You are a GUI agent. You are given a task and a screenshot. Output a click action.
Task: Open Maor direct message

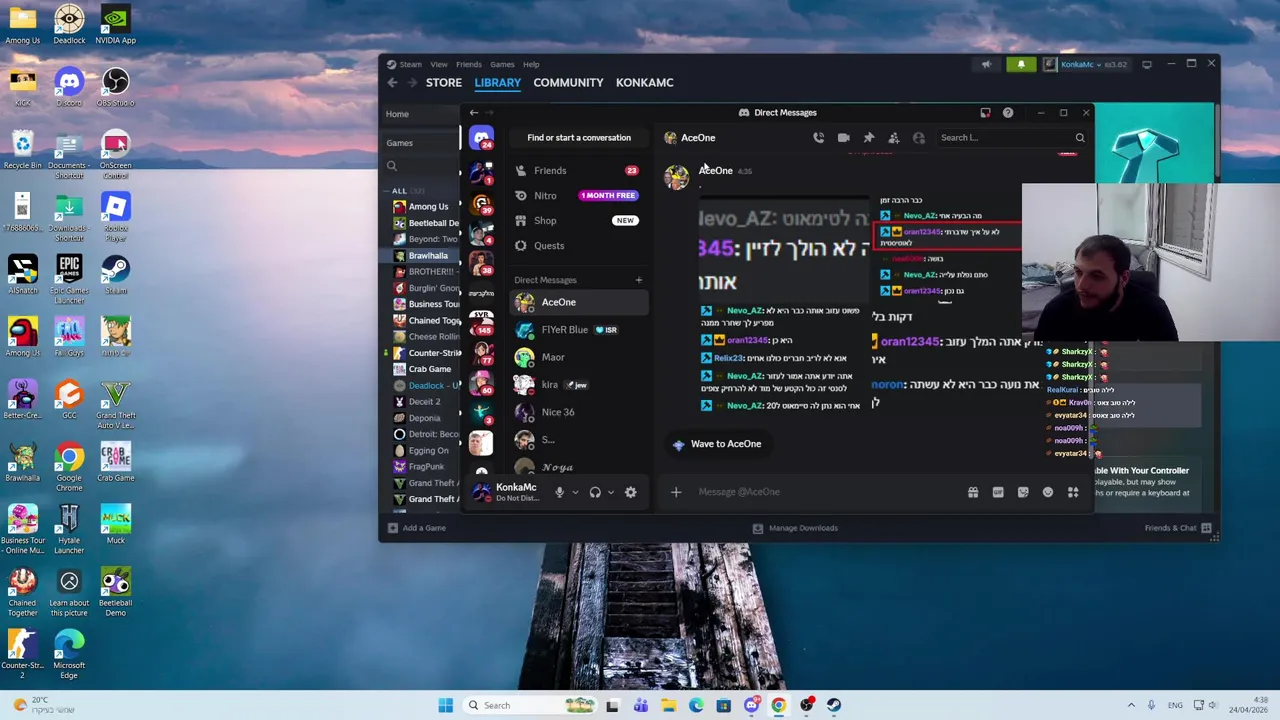[579, 357]
